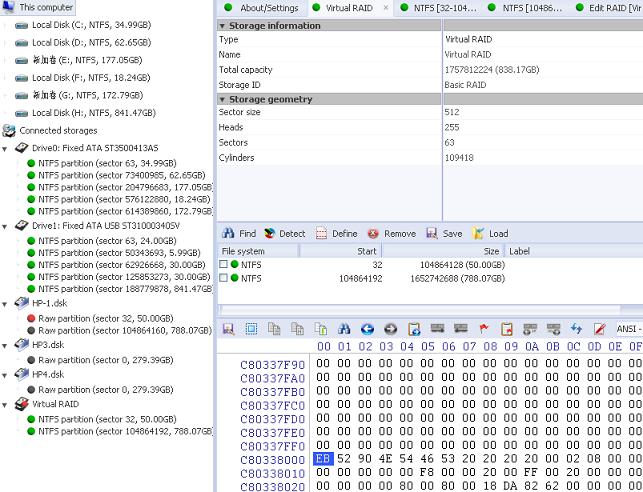Check the box for NTFS partition starting at 104864192

pos(223,278)
